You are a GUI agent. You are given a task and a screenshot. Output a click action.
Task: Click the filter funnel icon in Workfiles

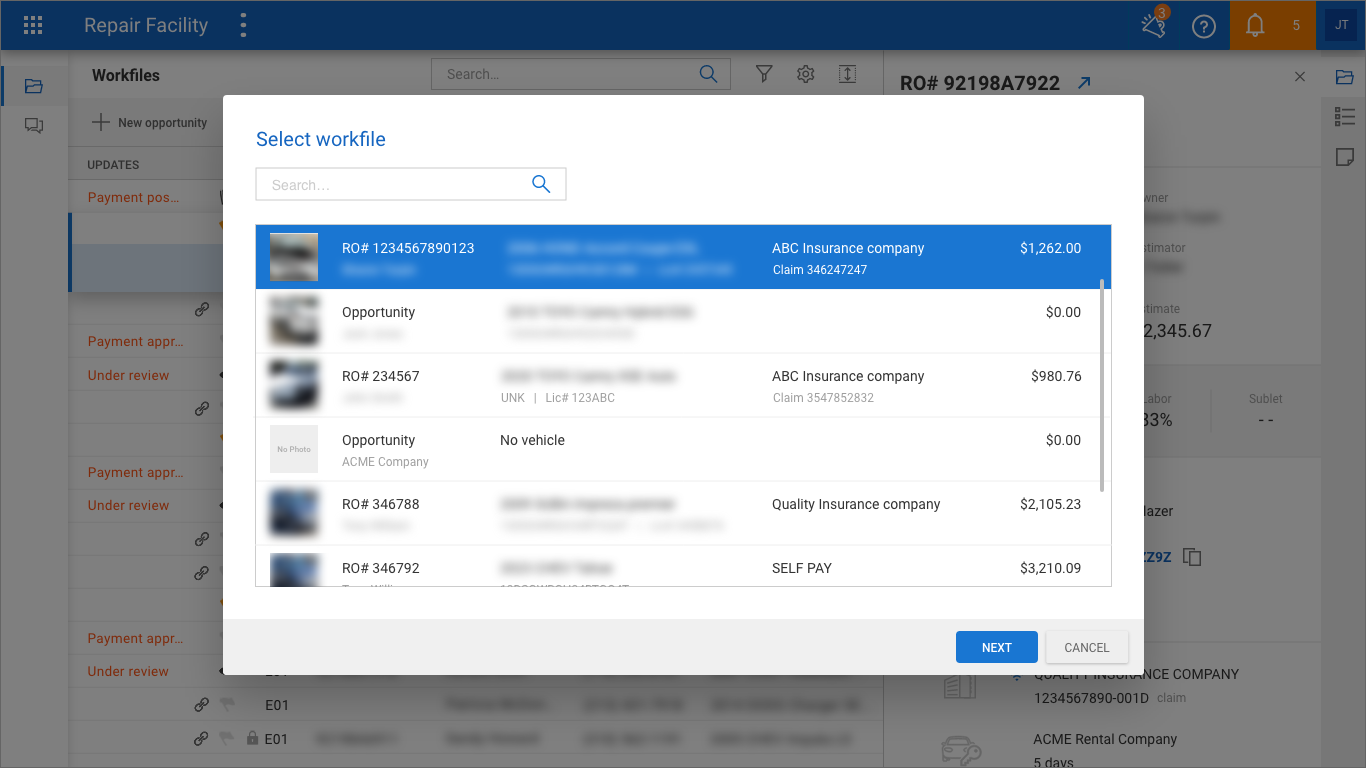(764, 74)
